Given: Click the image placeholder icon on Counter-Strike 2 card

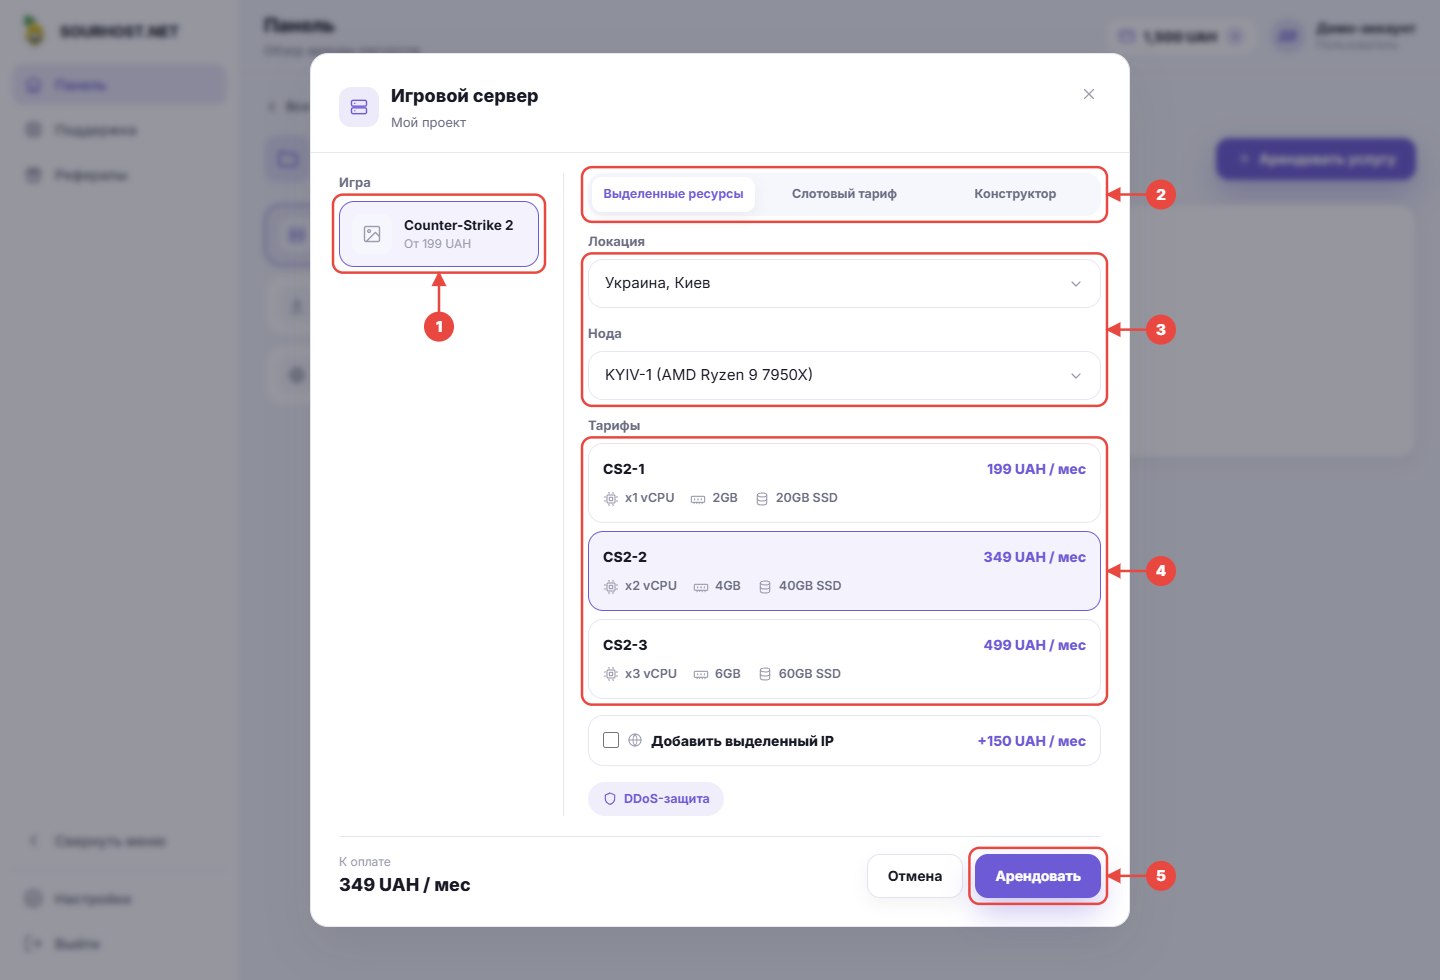Looking at the screenshot, I should (x=372, y=234).
